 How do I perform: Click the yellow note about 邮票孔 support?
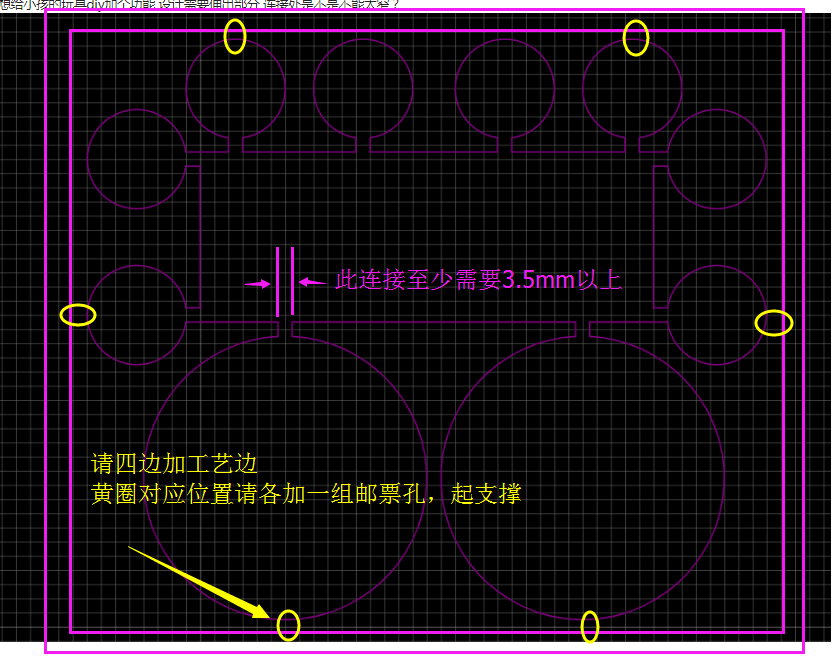tap(305, 495)
